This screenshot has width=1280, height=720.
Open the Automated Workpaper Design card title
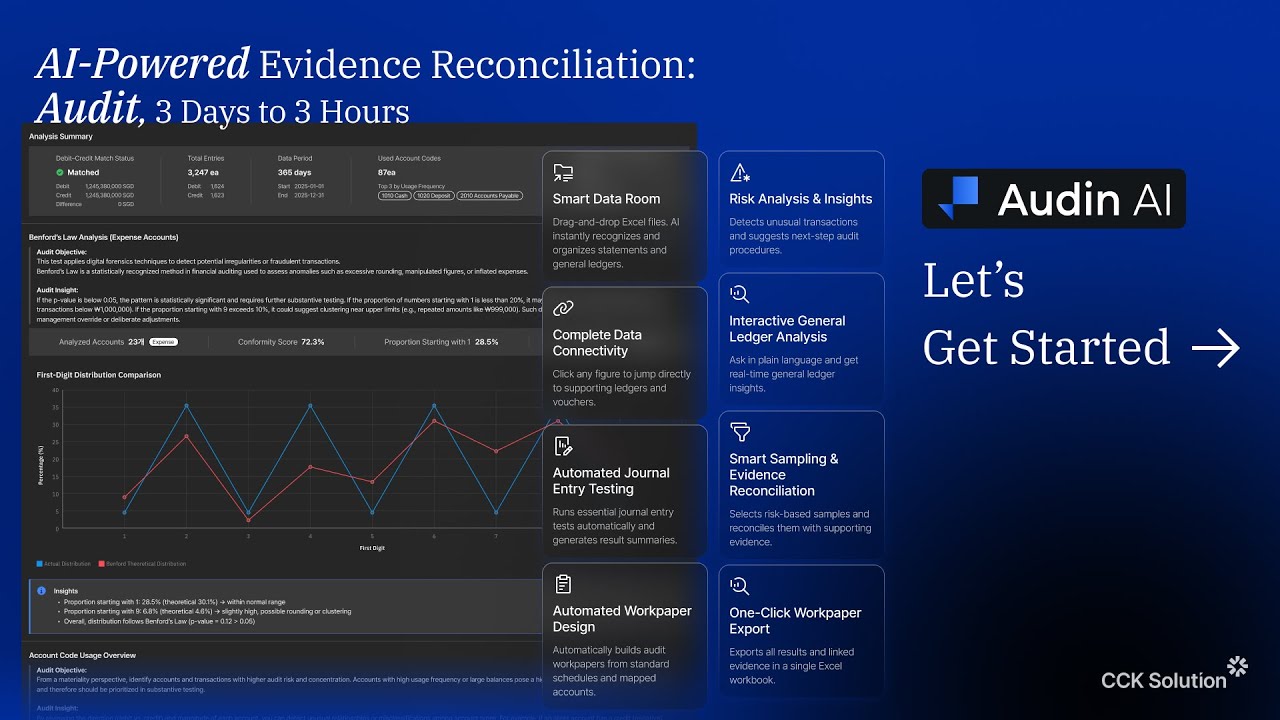(x=622, y=619)
